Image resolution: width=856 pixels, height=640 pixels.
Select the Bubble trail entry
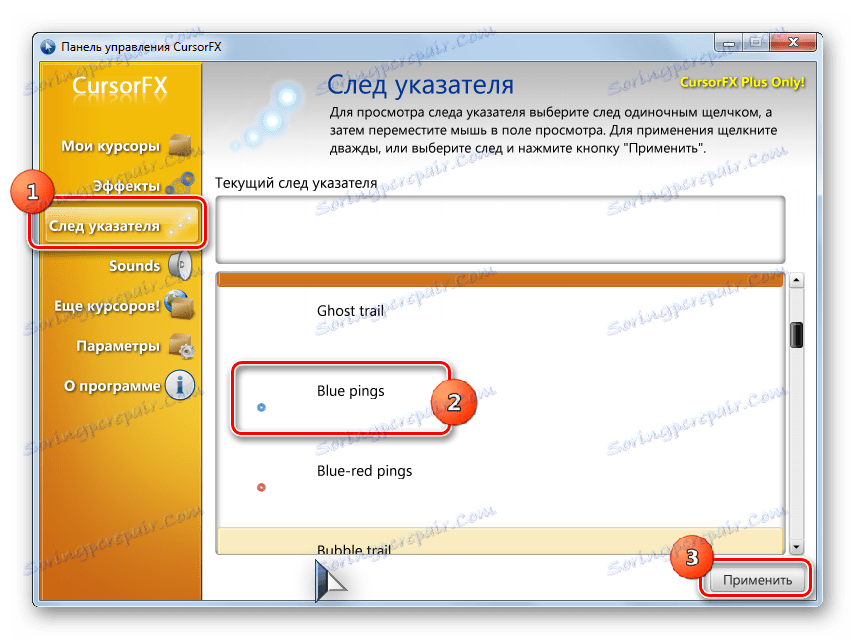coord(500,541)
